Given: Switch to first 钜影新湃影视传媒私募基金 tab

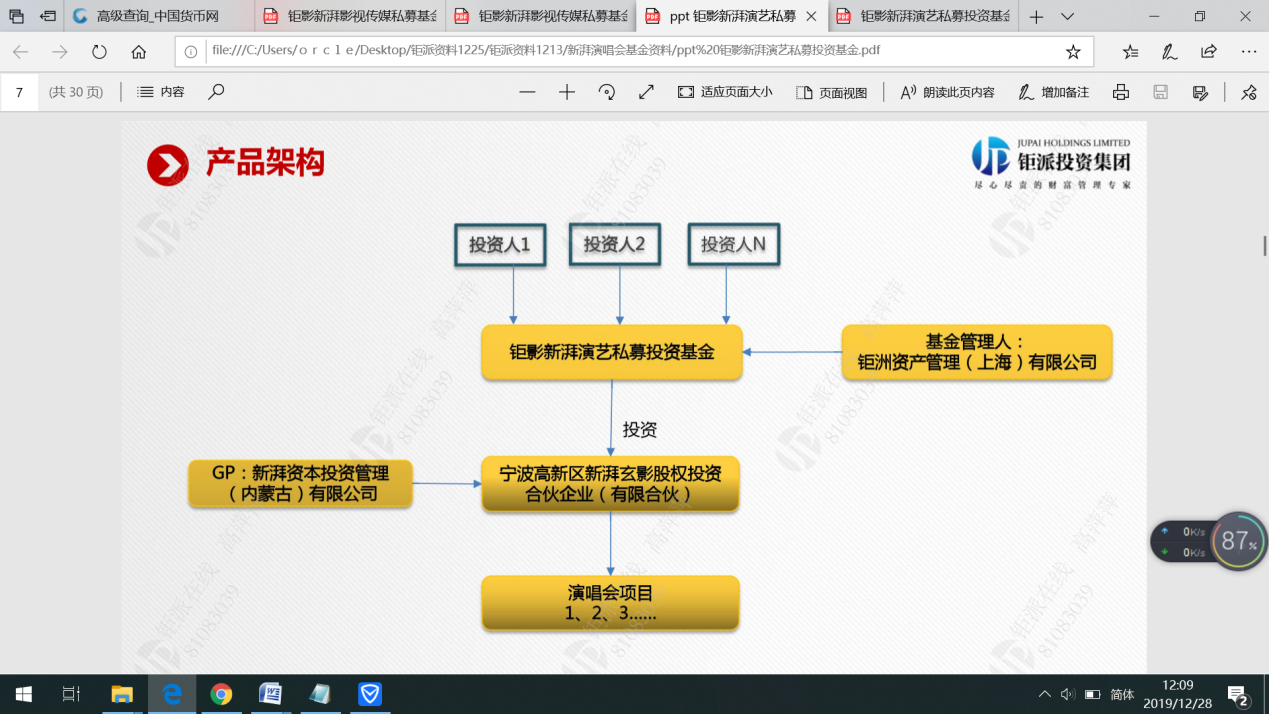Looking at the screenshot, I should coord(348,17).
